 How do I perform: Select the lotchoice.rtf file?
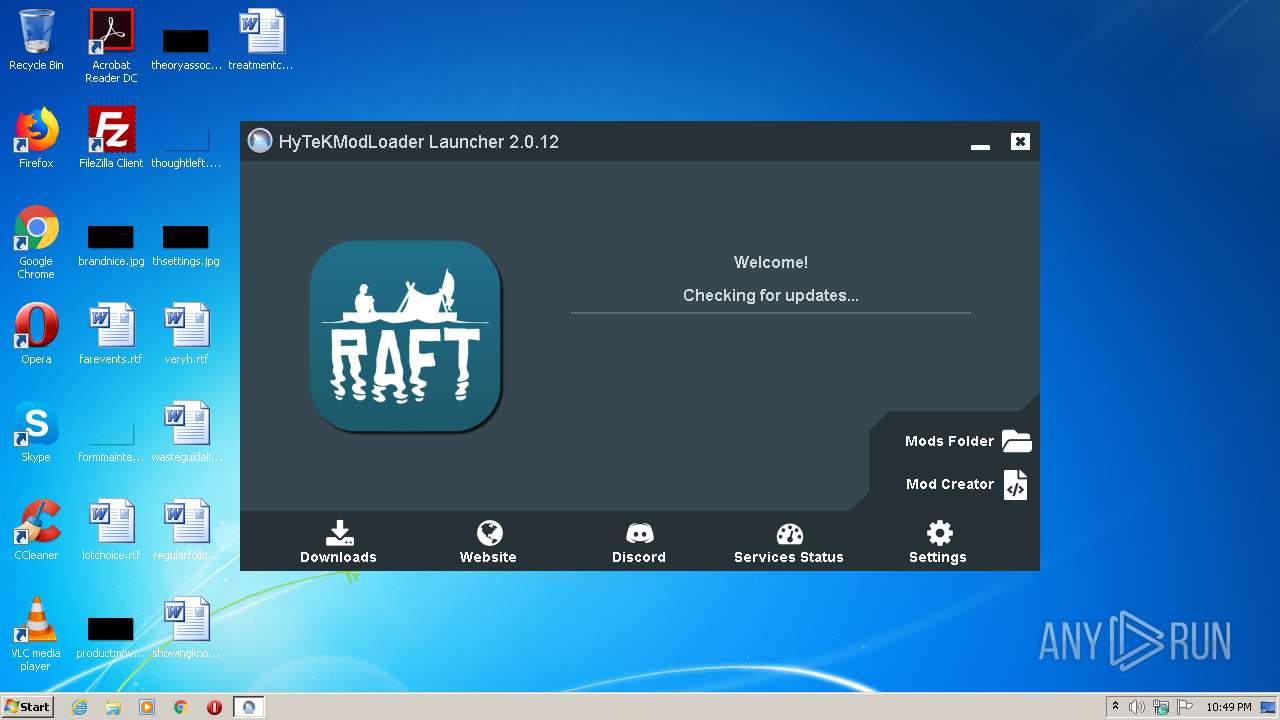point(111,530)
